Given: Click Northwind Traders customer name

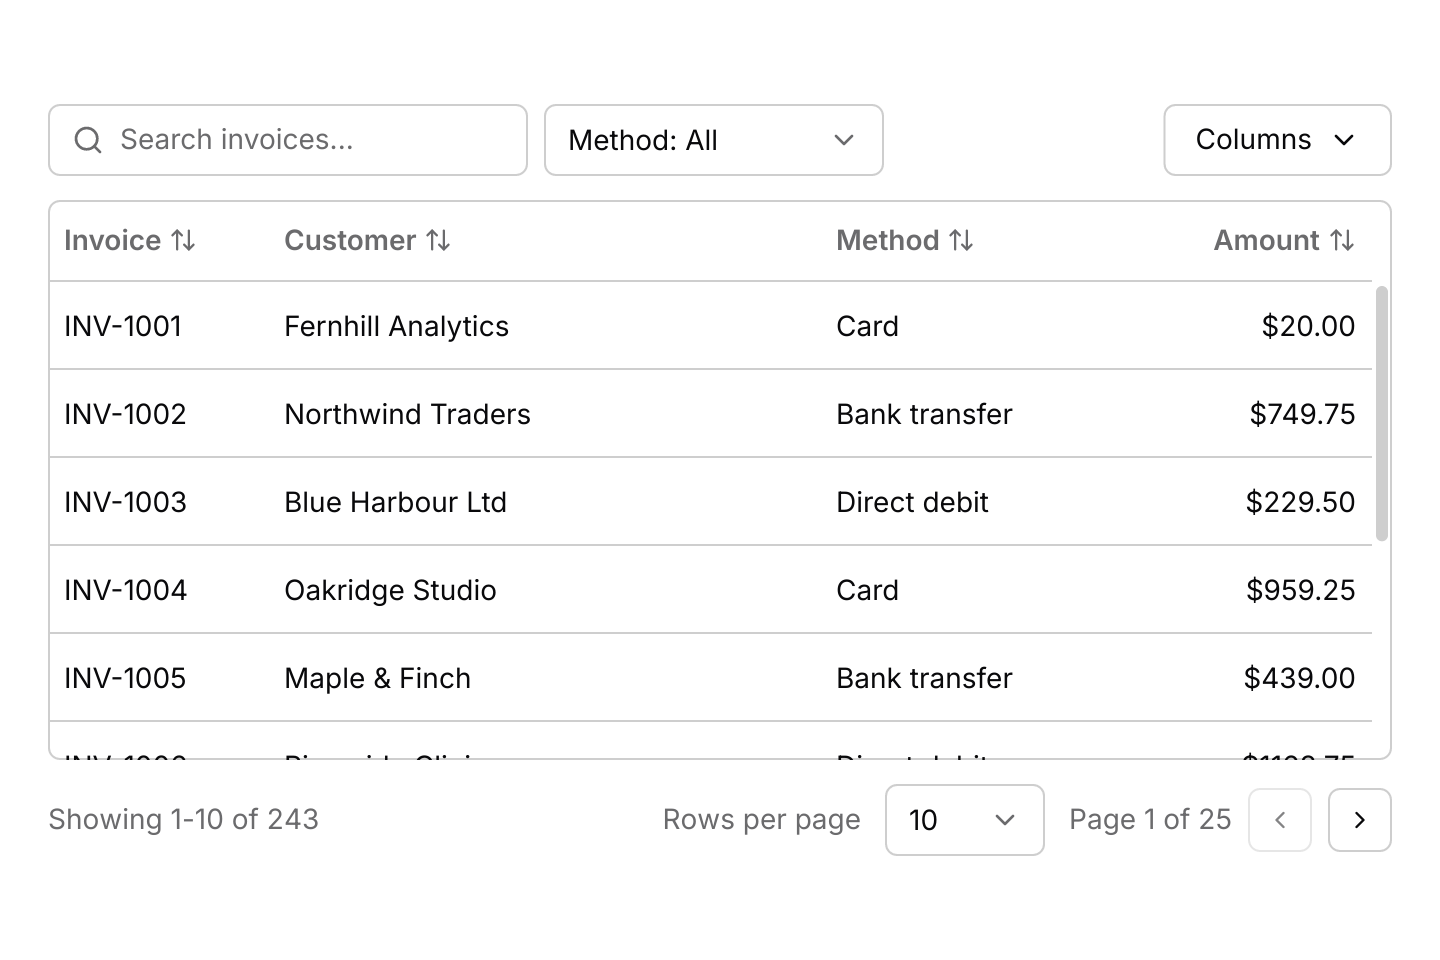Looking at the screenshot, I should [407, 414].
